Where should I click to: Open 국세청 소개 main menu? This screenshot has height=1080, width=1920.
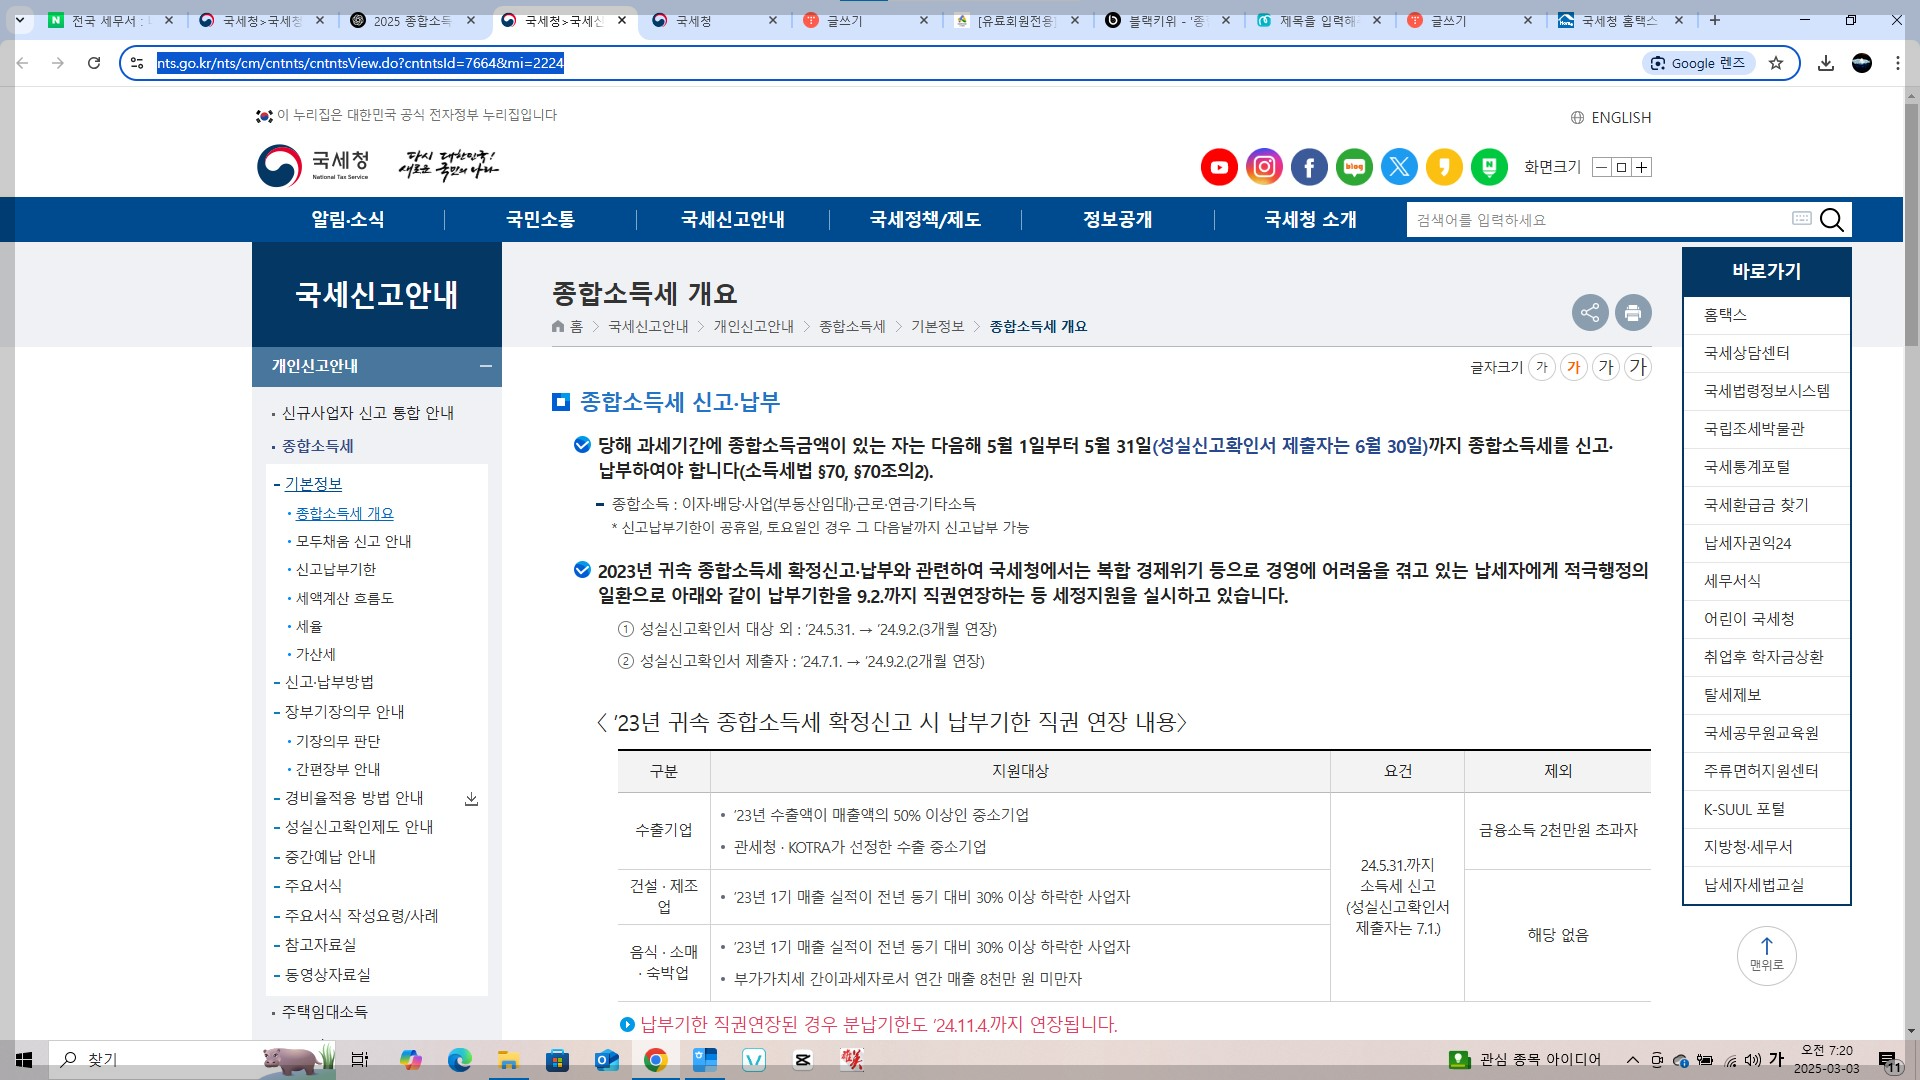point(1310,219)
